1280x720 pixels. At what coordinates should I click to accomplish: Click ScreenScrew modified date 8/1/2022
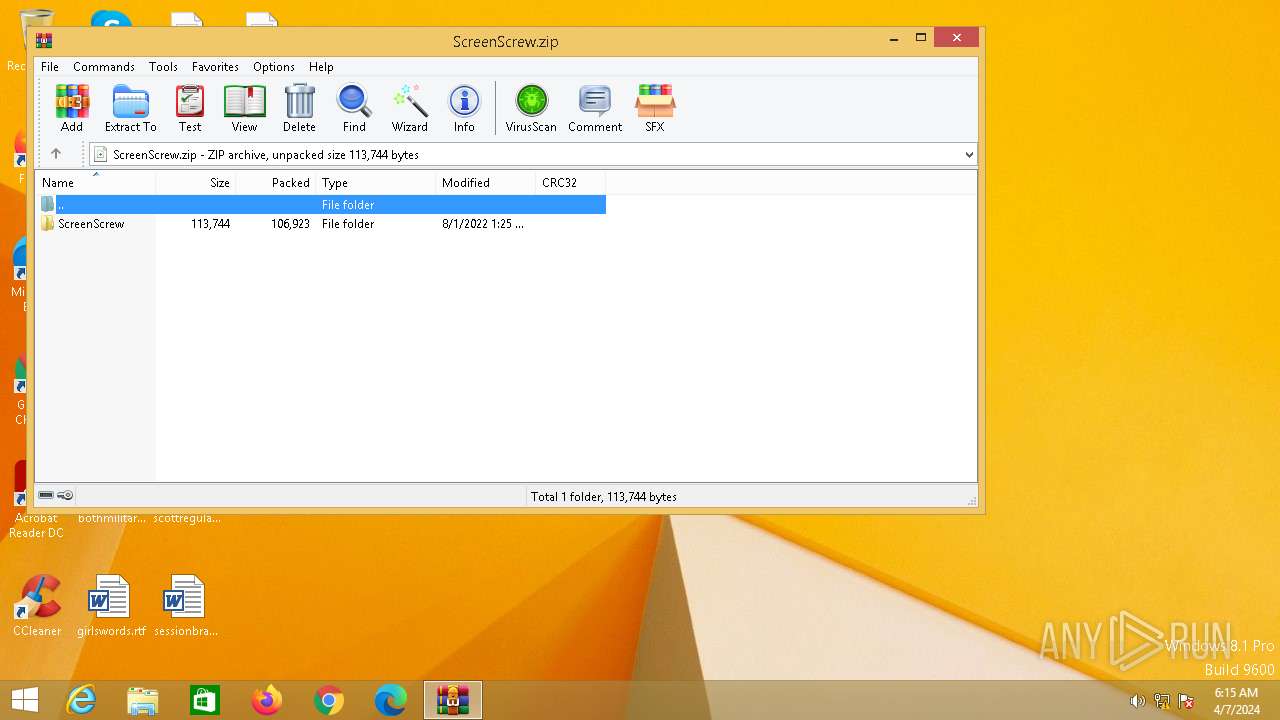483,224
